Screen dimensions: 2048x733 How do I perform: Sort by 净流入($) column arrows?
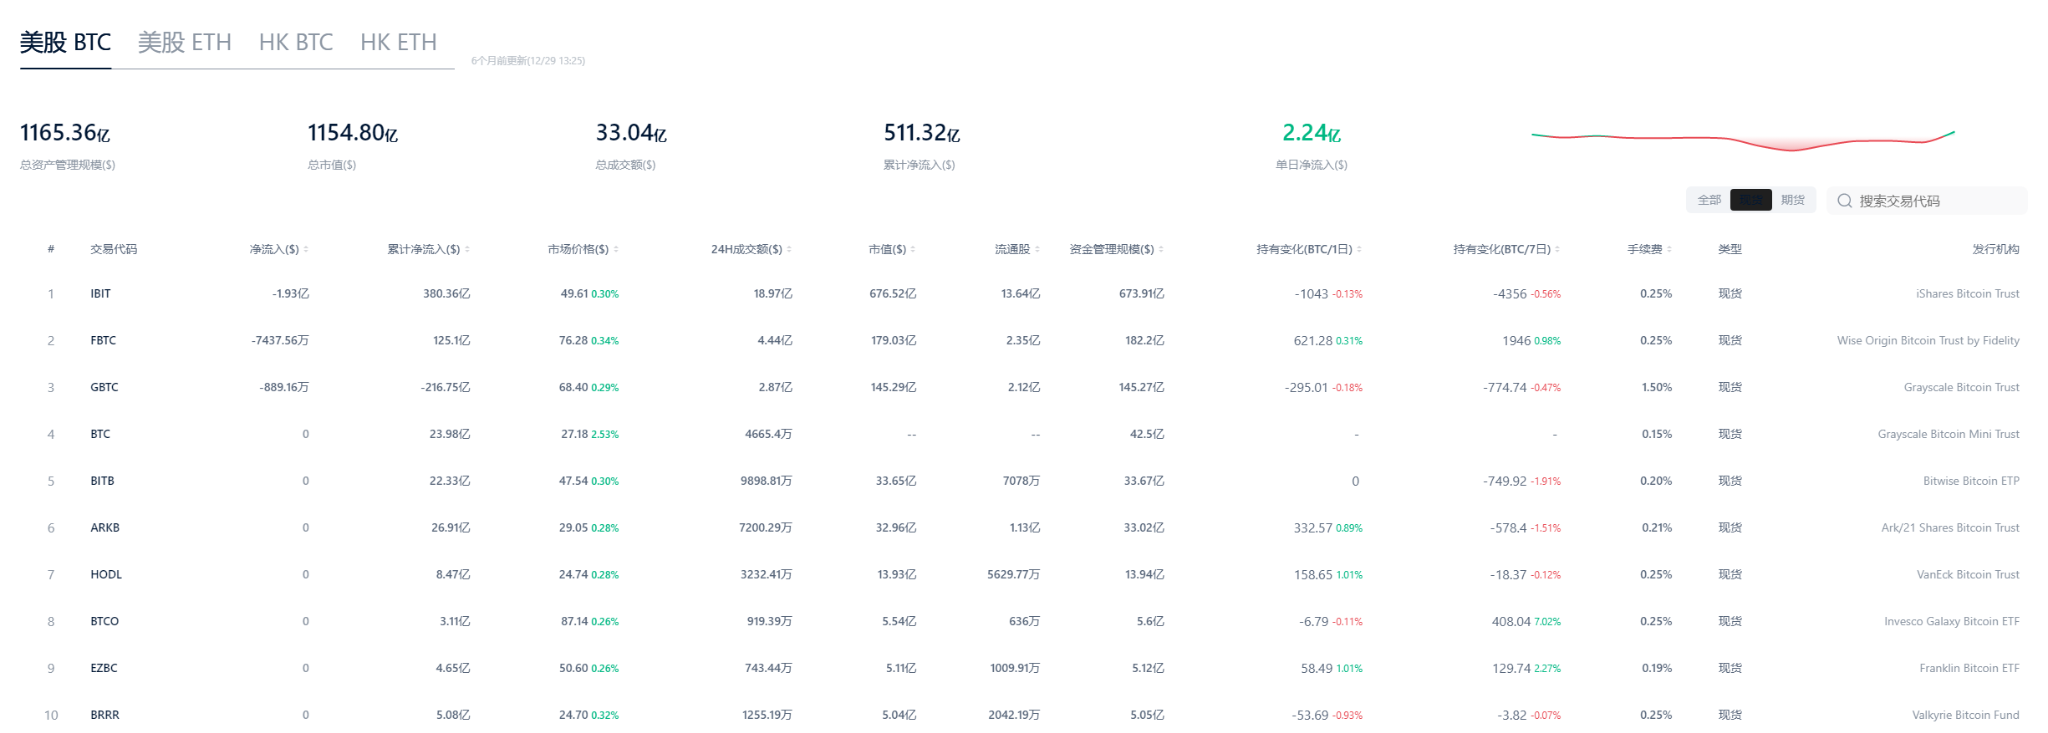tap(306, 249)
